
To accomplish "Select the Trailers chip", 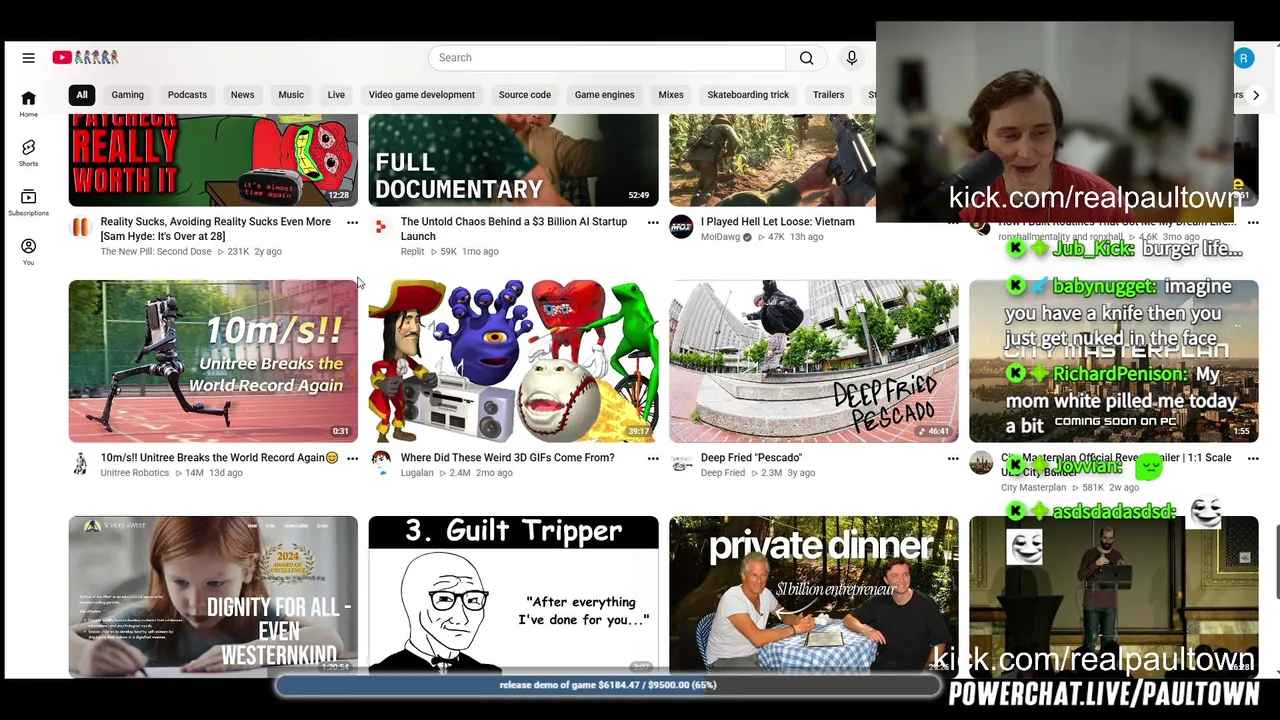I will [828, 95].
